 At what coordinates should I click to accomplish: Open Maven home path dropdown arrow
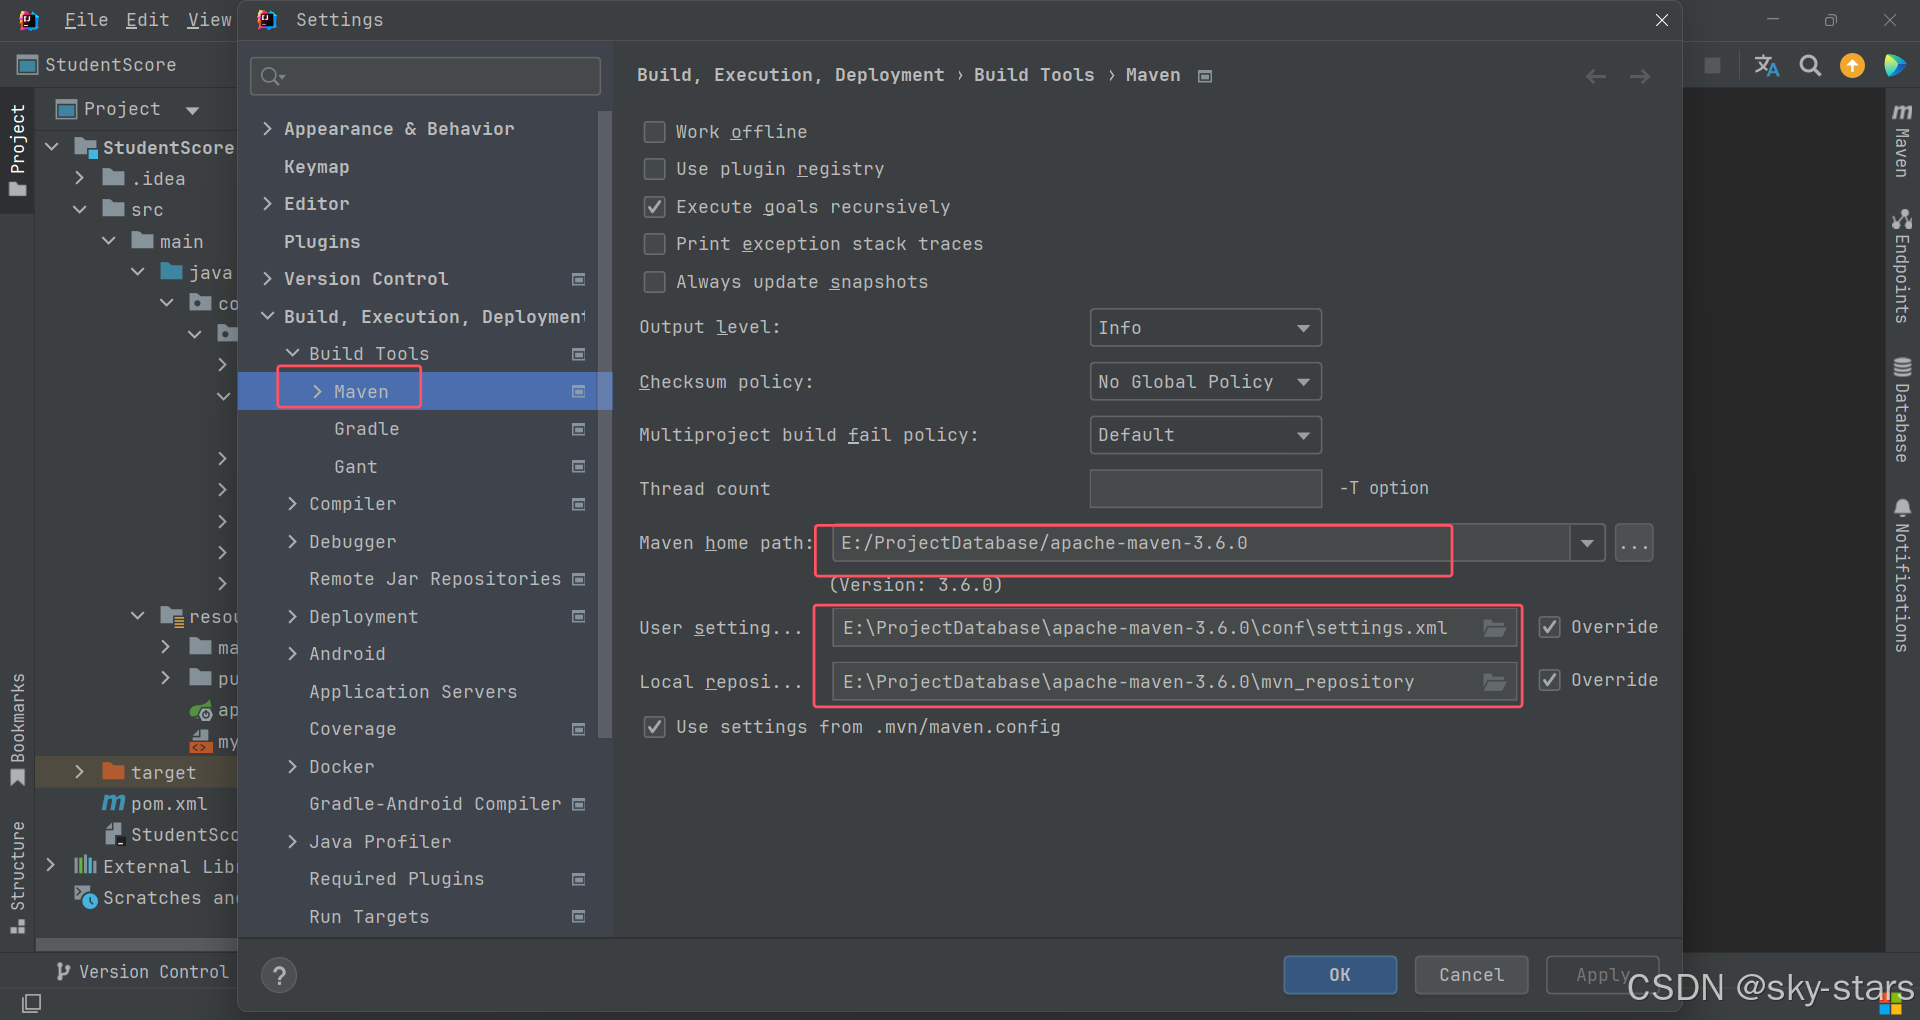point(1587,544)
